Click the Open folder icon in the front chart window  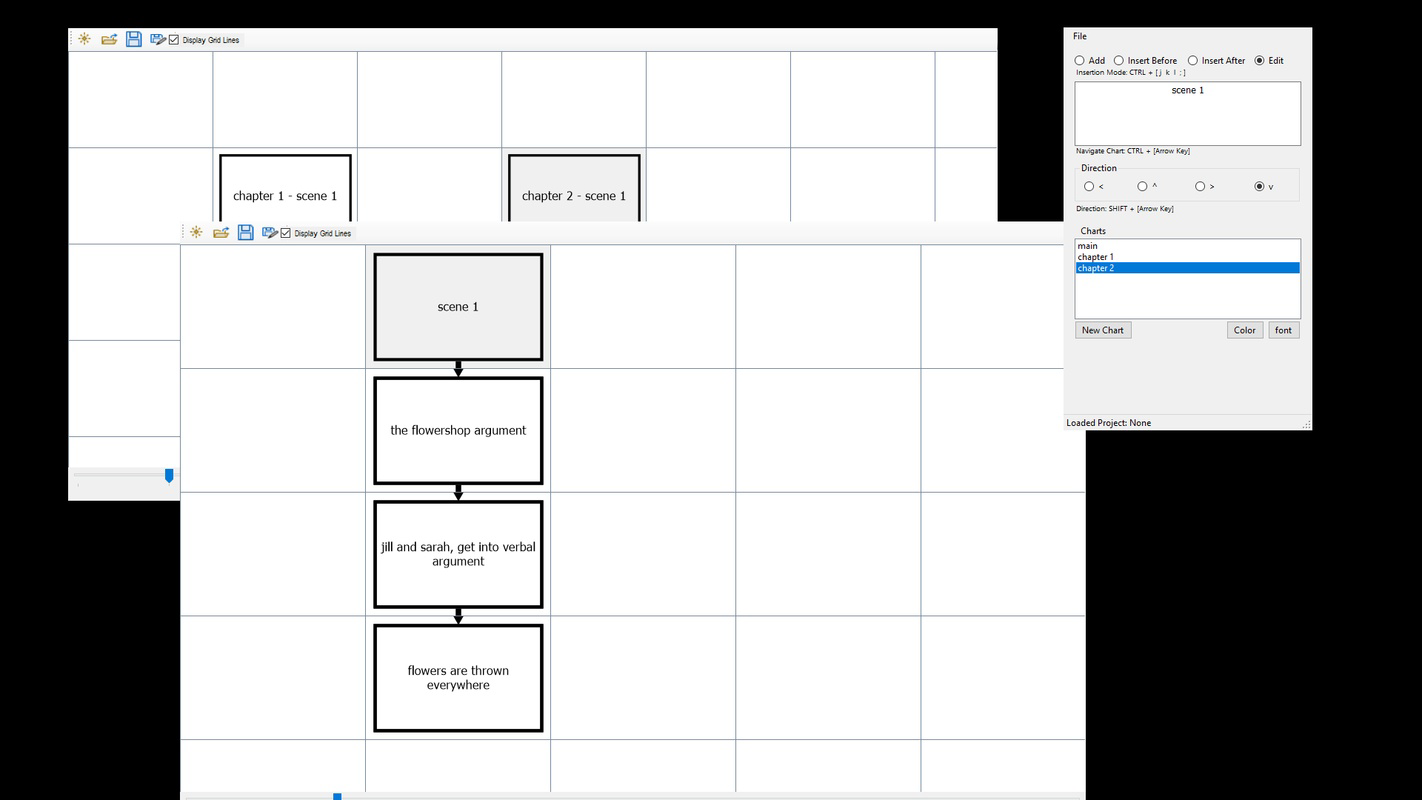(221, 232)
